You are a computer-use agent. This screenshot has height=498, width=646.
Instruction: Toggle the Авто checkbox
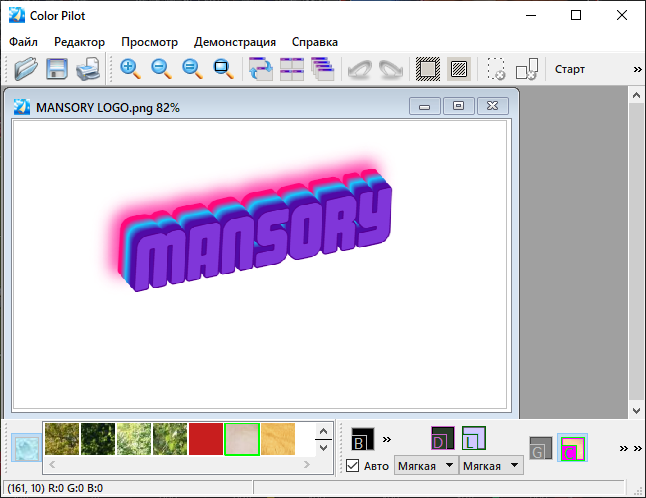point(353,466)
